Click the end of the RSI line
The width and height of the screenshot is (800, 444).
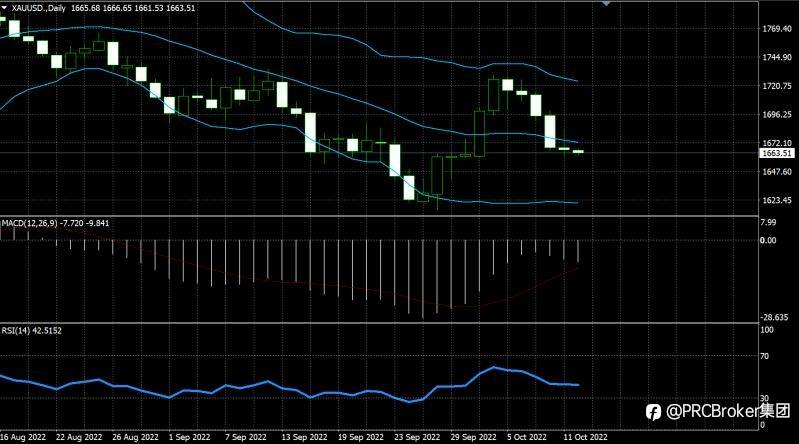578,385
